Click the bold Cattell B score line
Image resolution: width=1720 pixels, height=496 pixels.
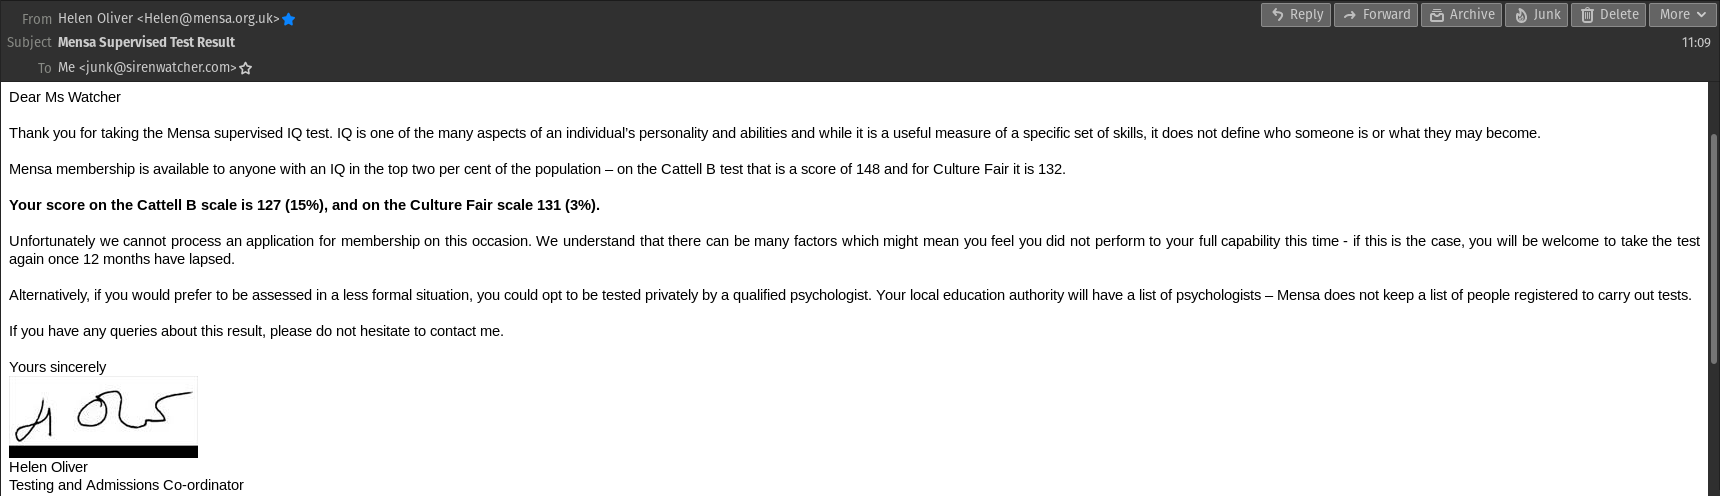pyautogui.click(x=304, y=205)
